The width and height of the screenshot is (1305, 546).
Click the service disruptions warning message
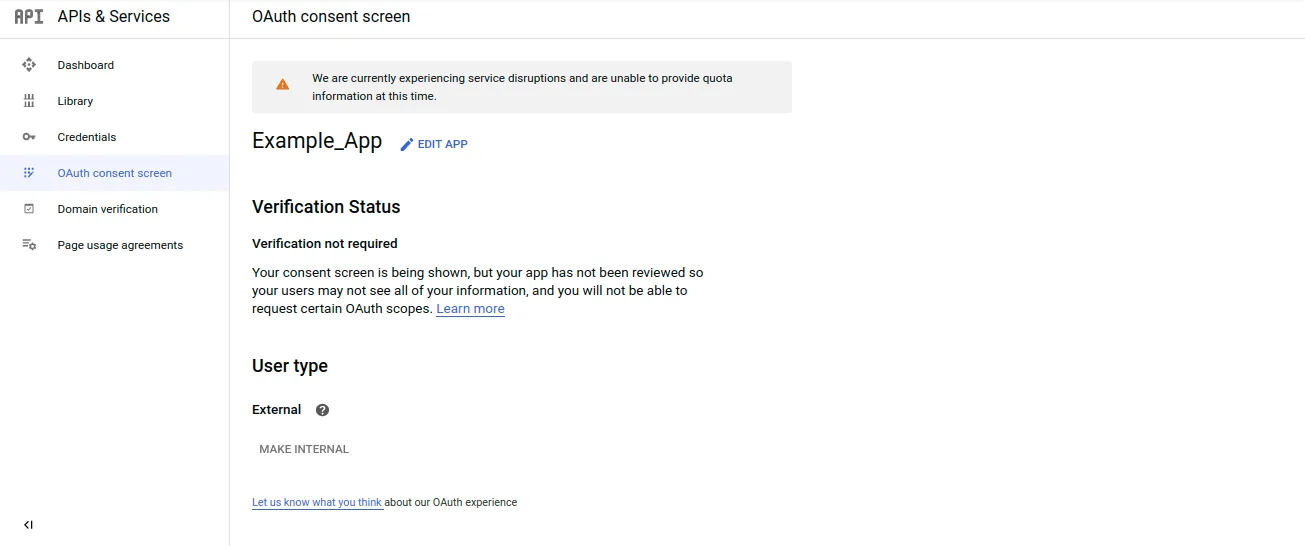pyautogui.click(x=522, y=87)
